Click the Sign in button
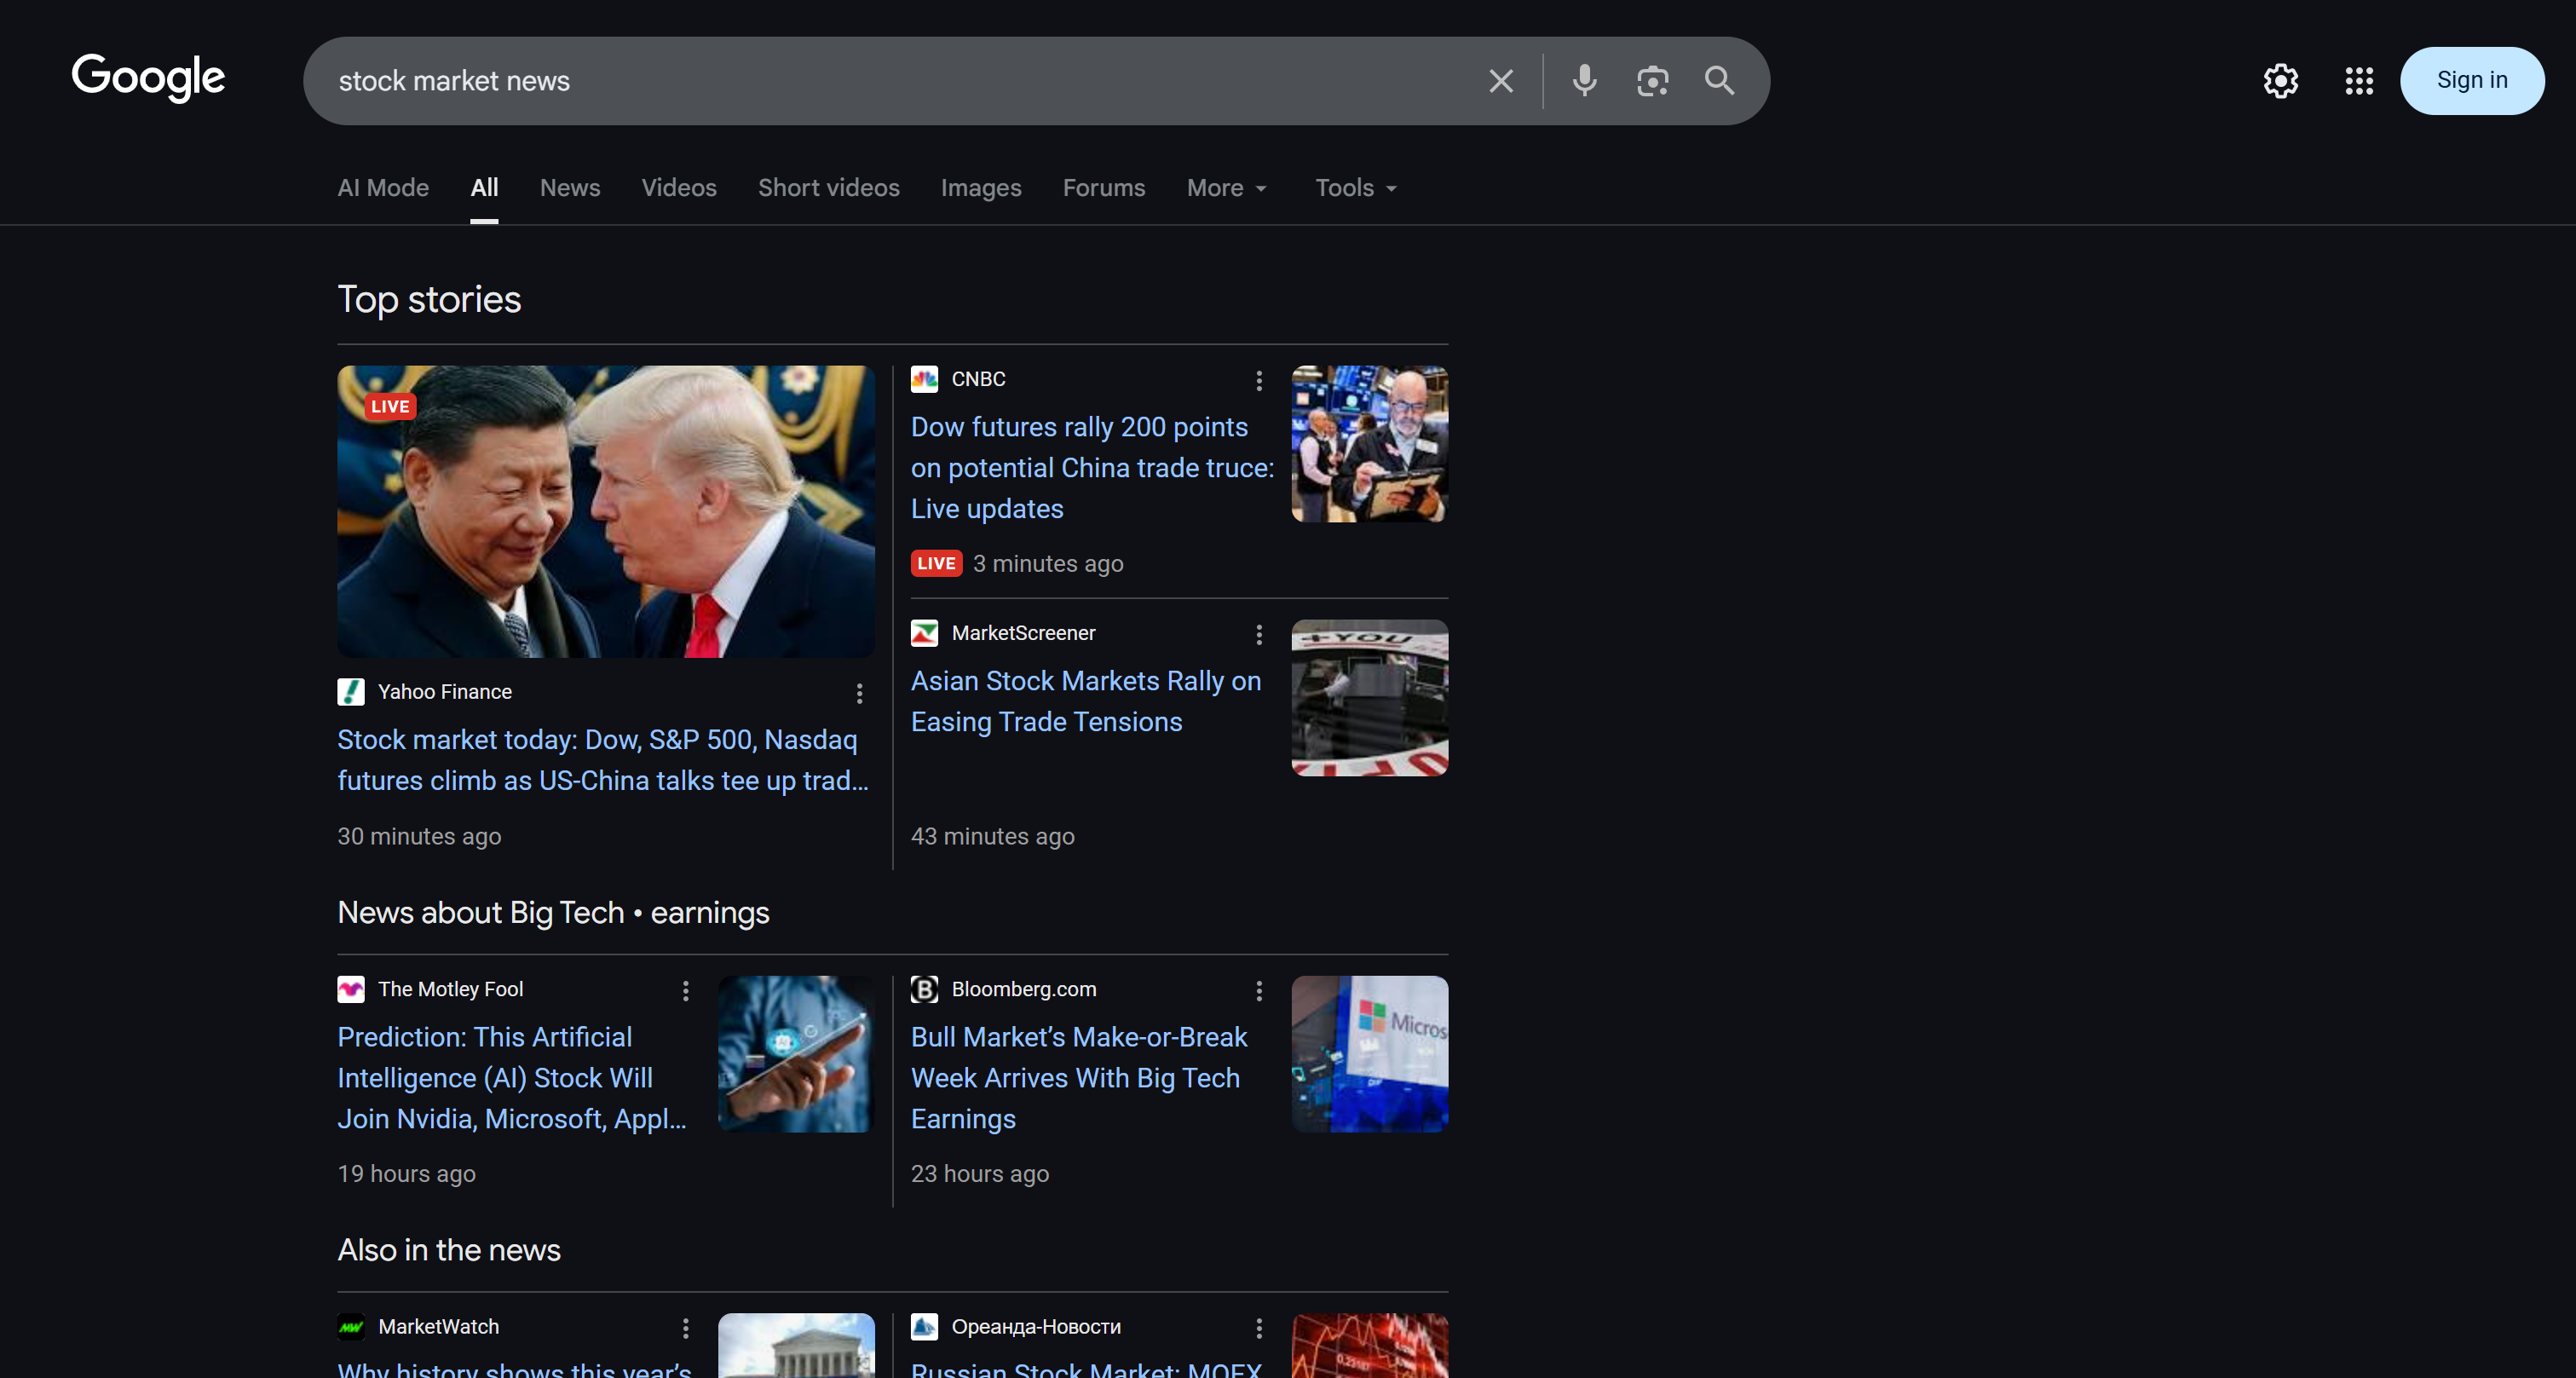The height and width of the screenshot is (1378, 2576). coord(2472,80)
